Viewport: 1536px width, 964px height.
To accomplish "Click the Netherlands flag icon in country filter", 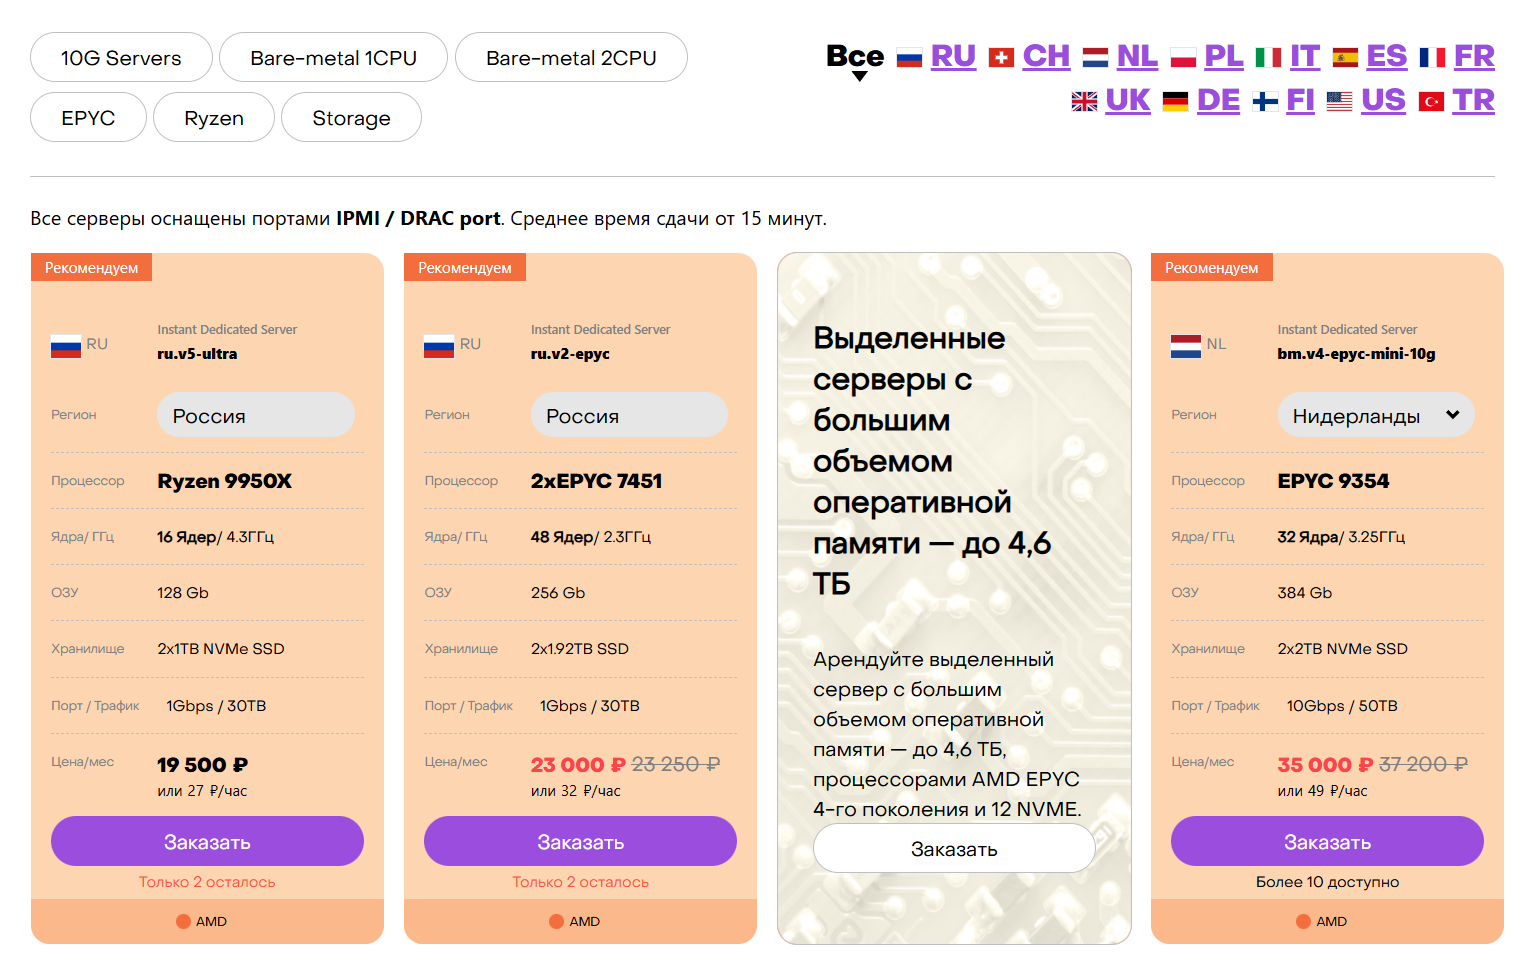I will [1095, 58].
